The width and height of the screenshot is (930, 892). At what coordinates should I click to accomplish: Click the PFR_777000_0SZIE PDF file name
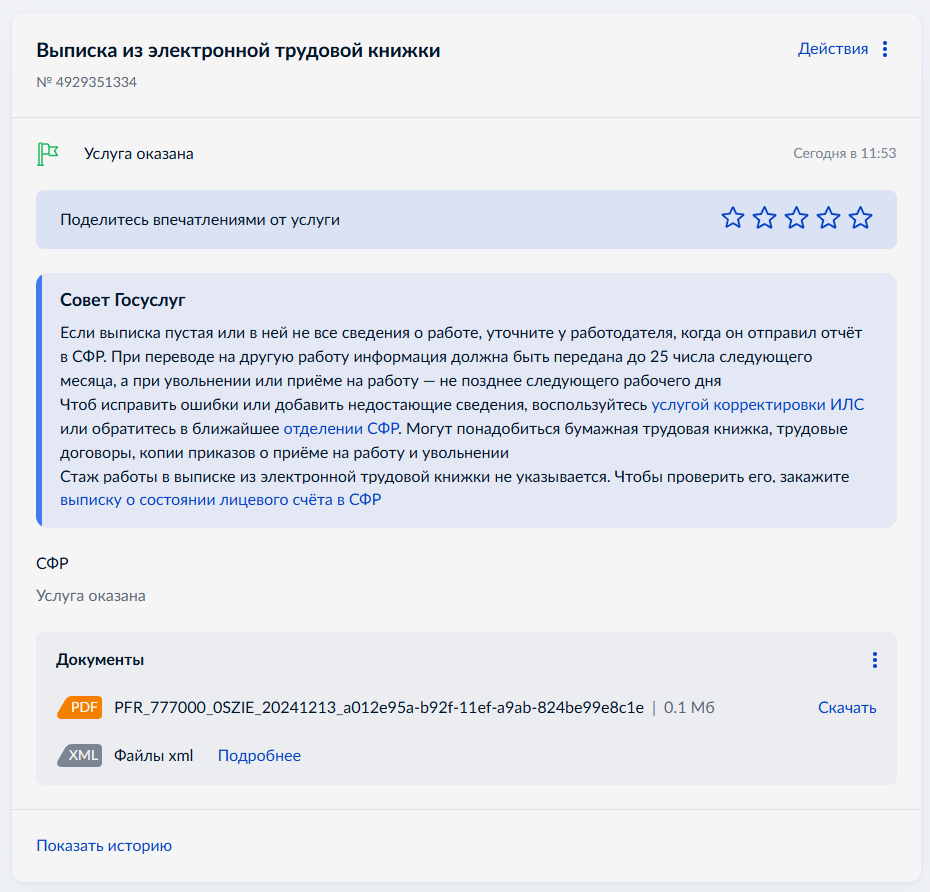click(x=379, y=708)
